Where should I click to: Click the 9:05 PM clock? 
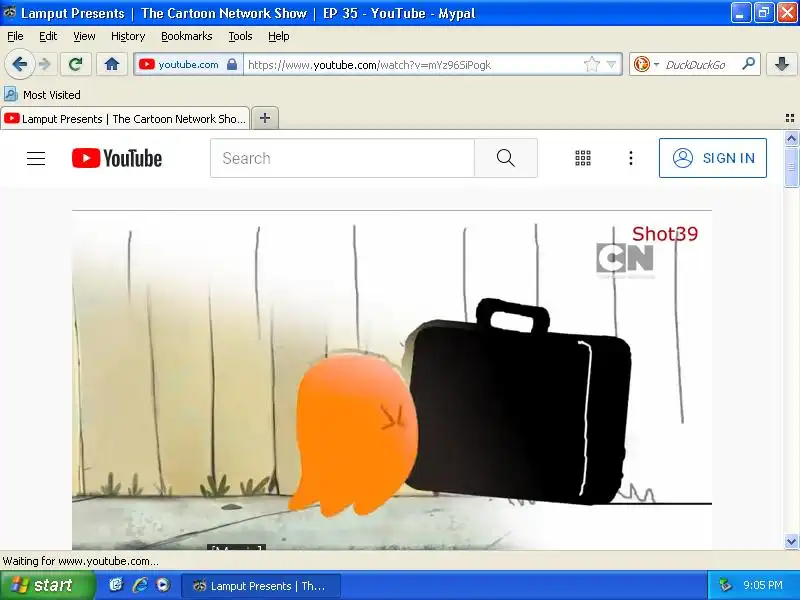tap(763, 585)
